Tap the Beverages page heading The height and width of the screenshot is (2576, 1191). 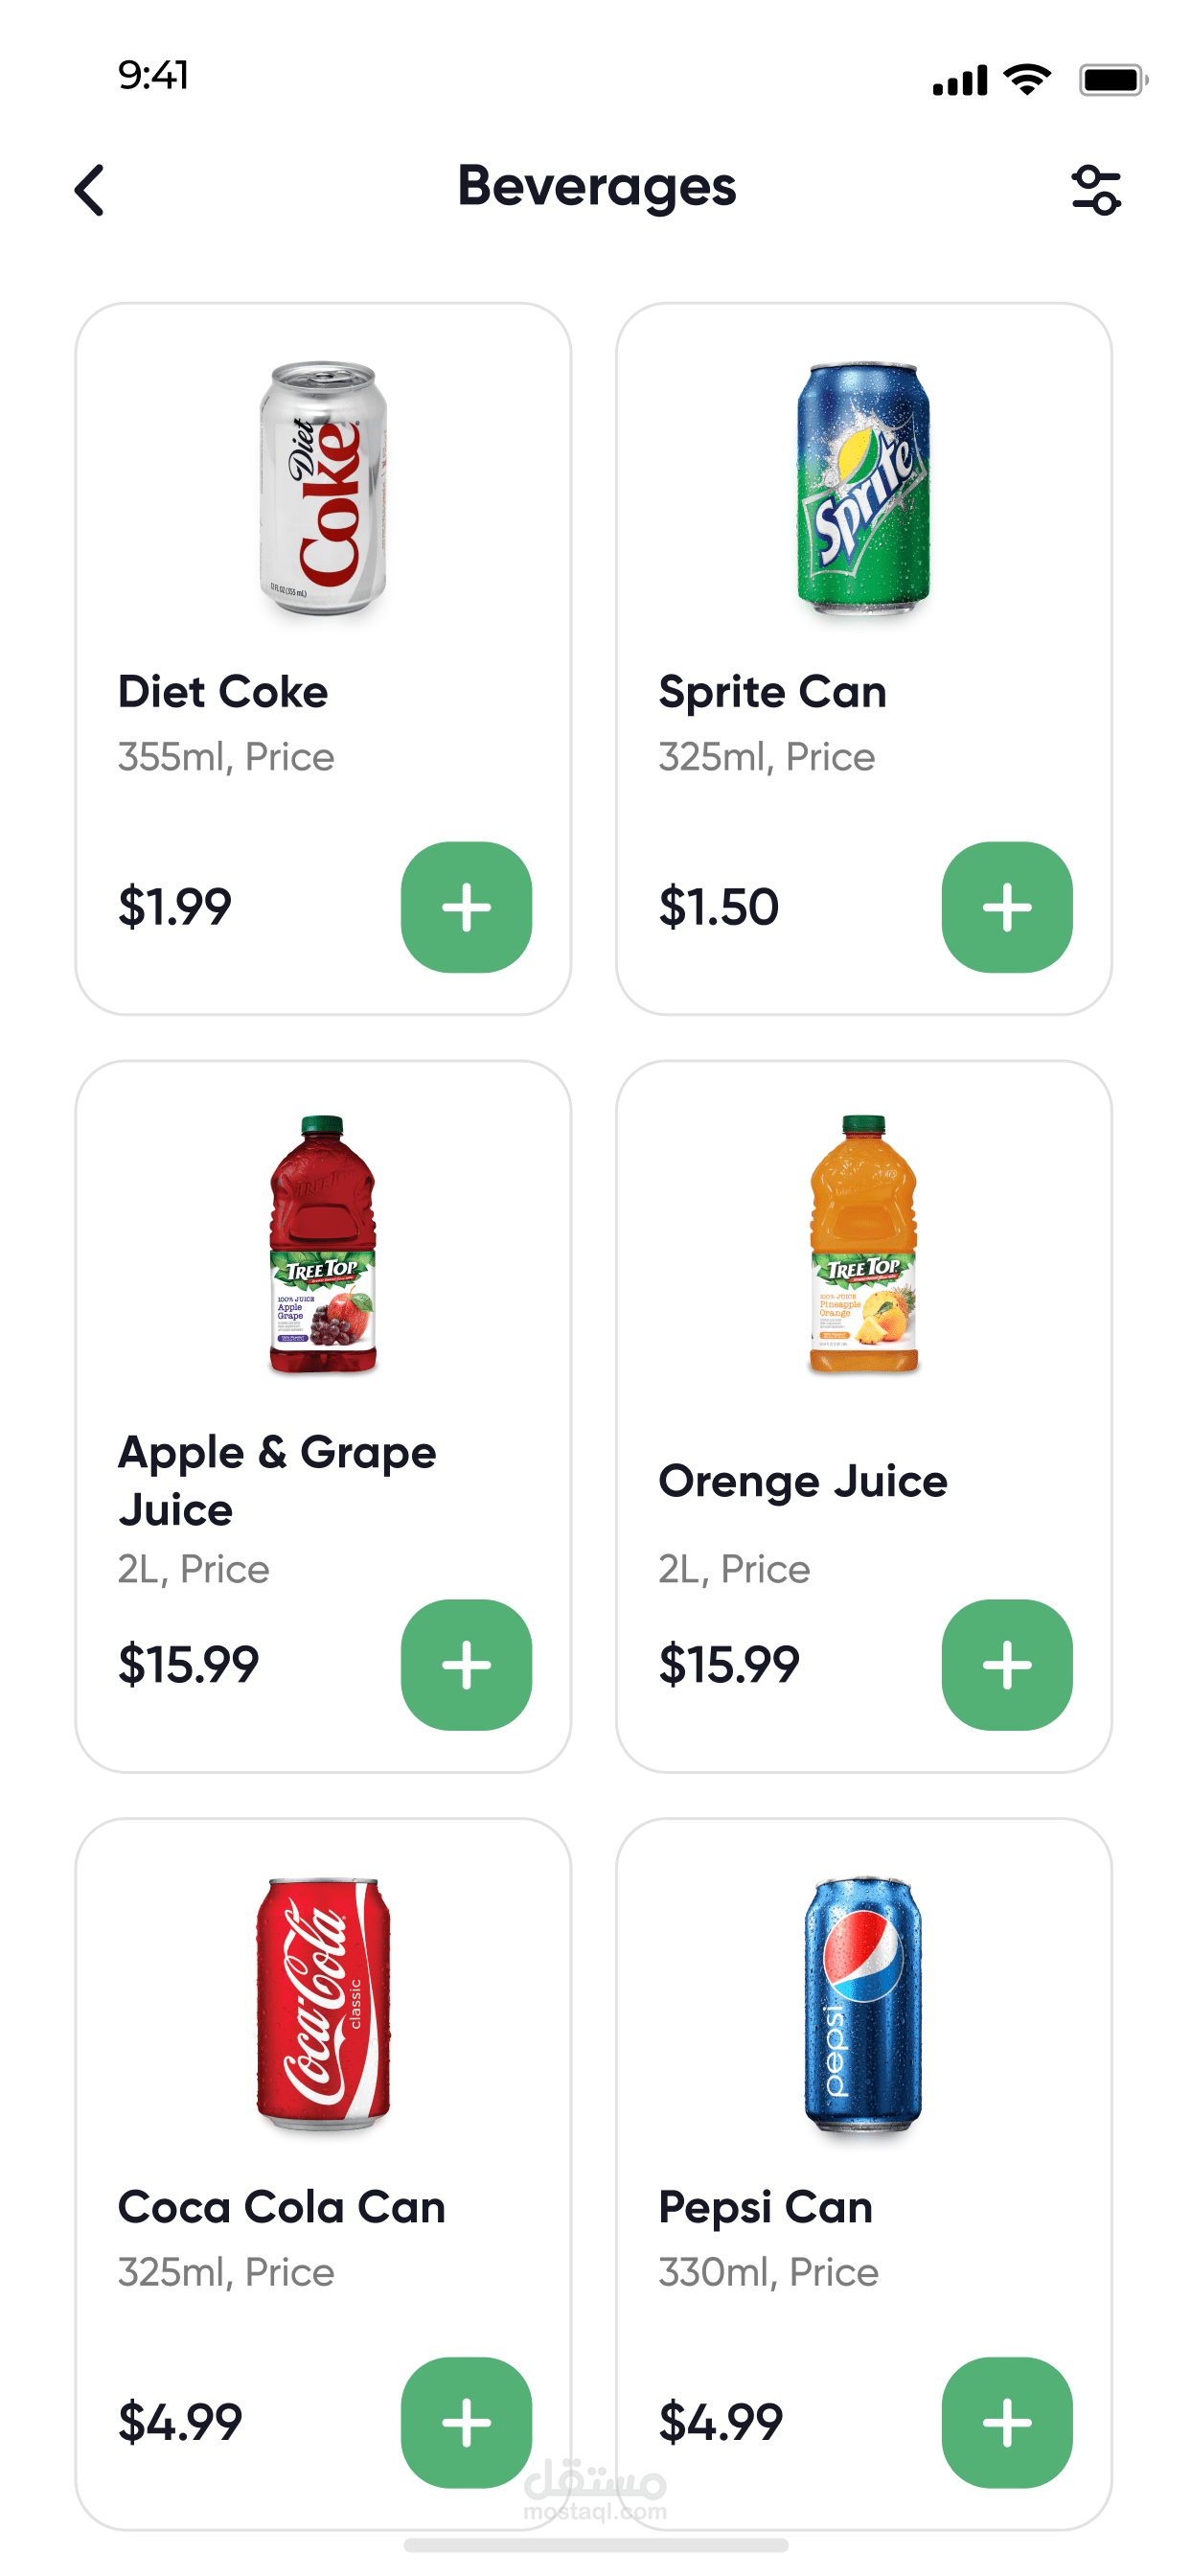click(596, 187)
